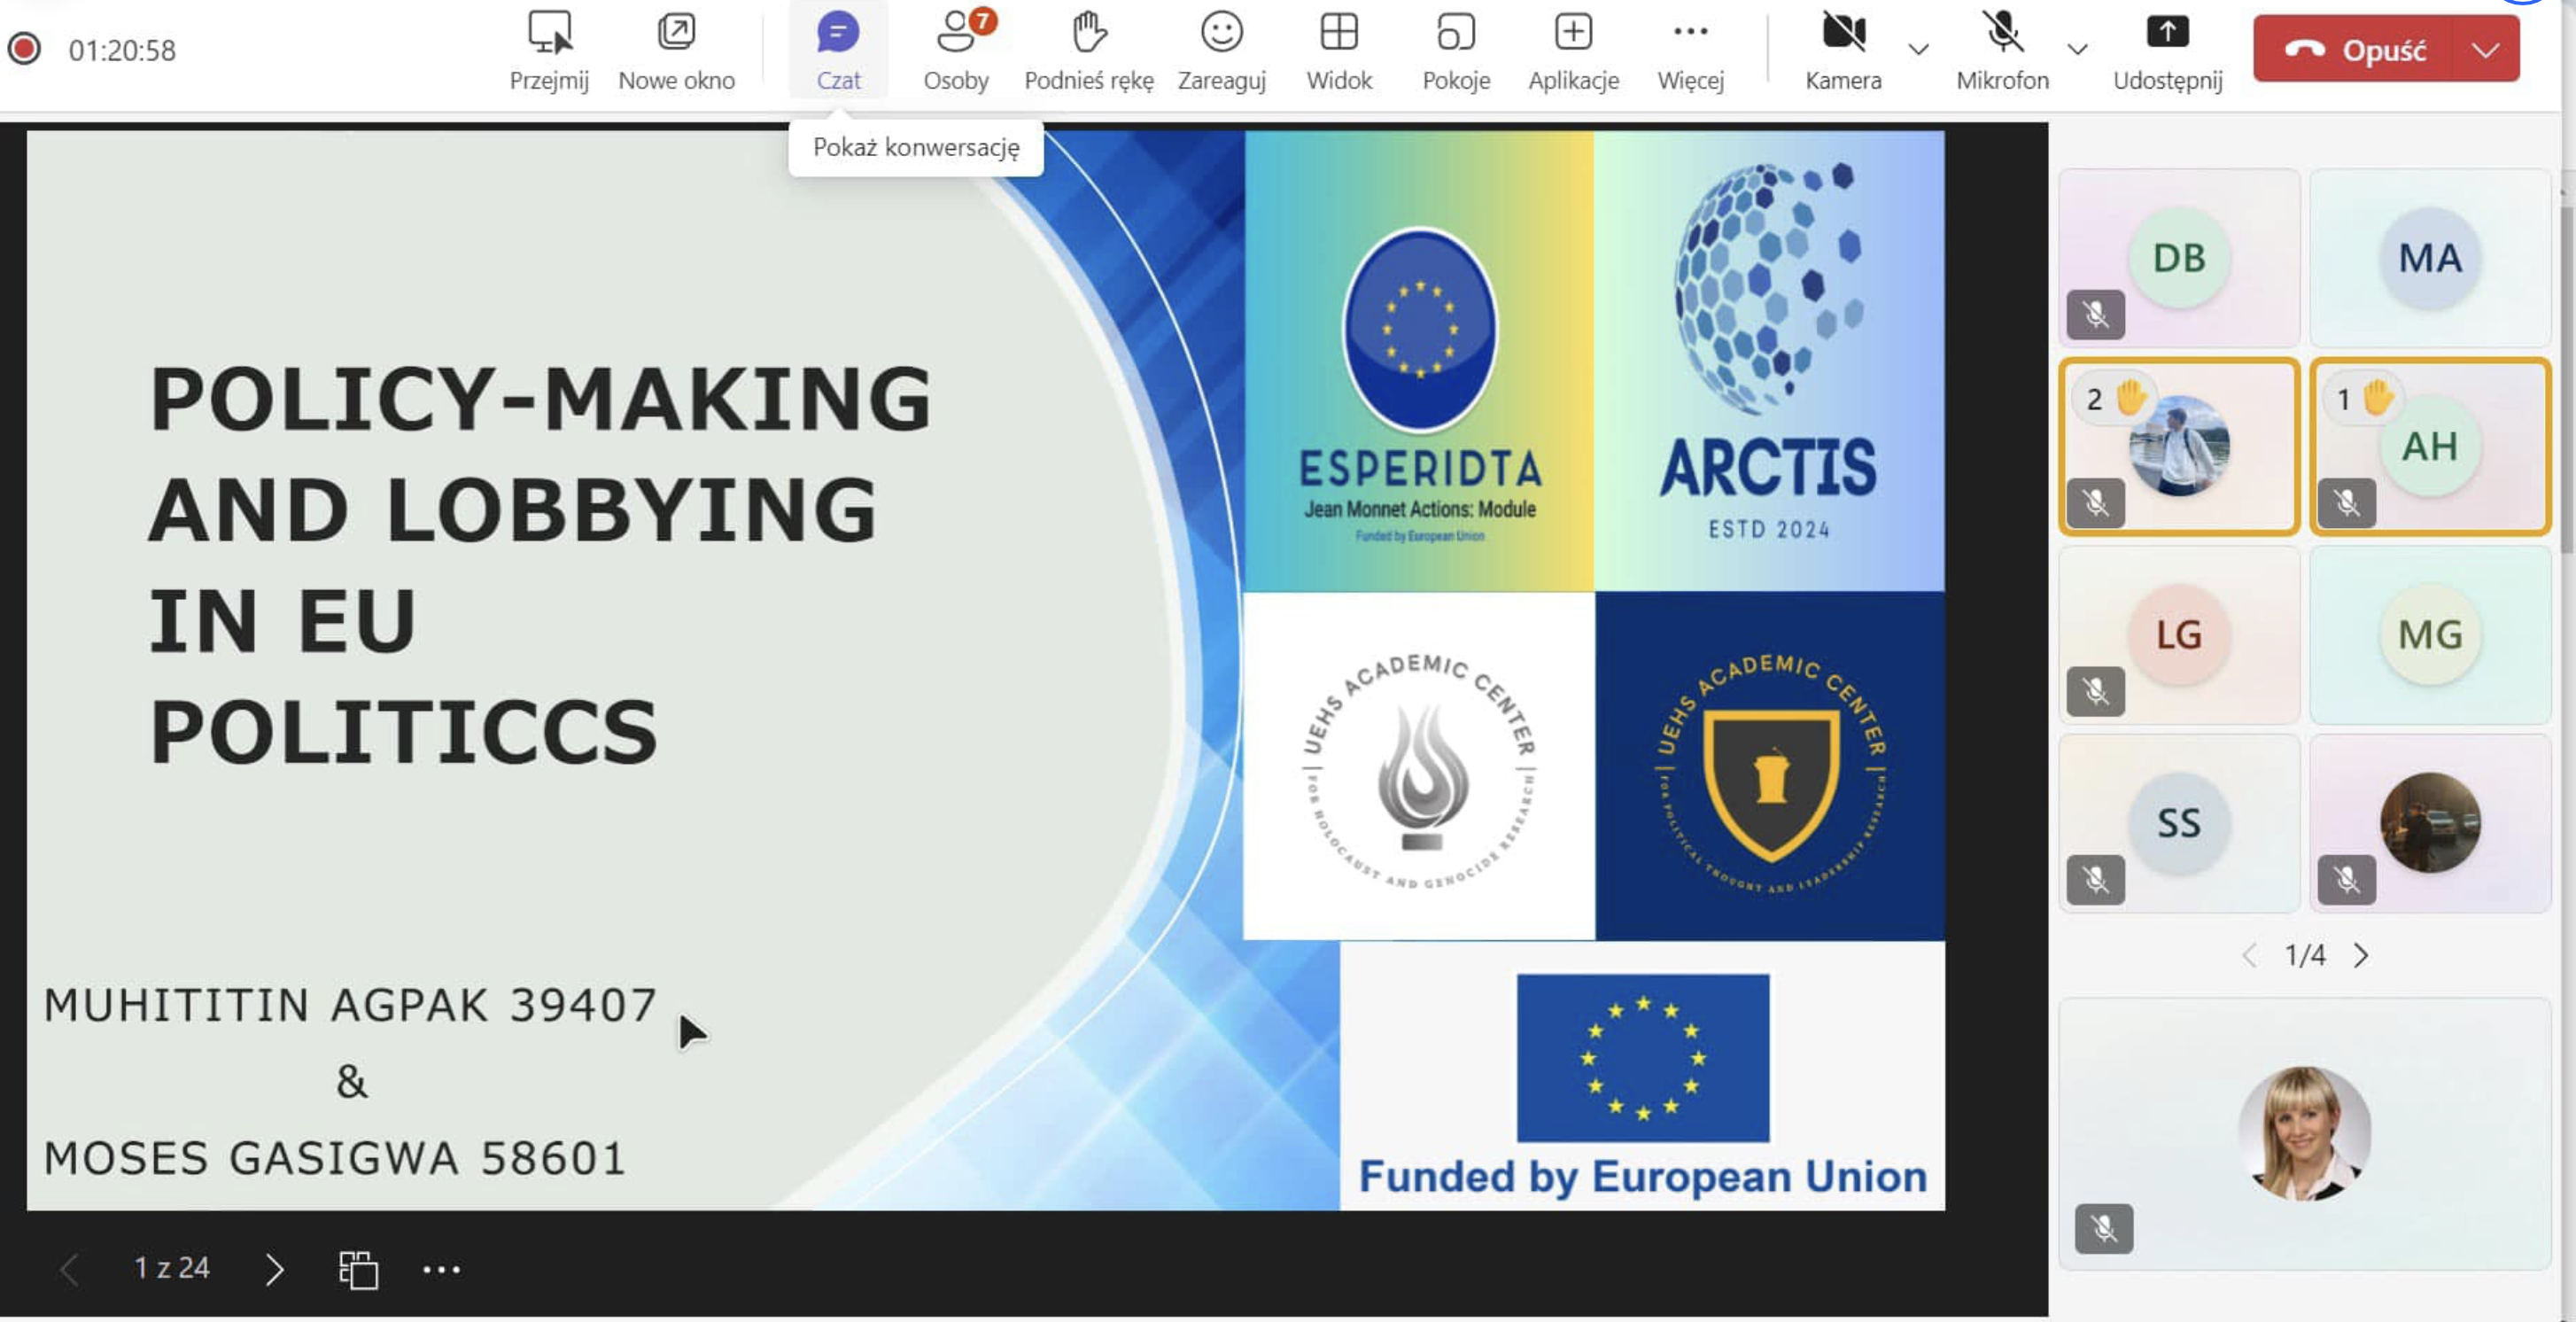Open presentation in Nowe okno
2576x1322 pixels.
click(676, 50)
